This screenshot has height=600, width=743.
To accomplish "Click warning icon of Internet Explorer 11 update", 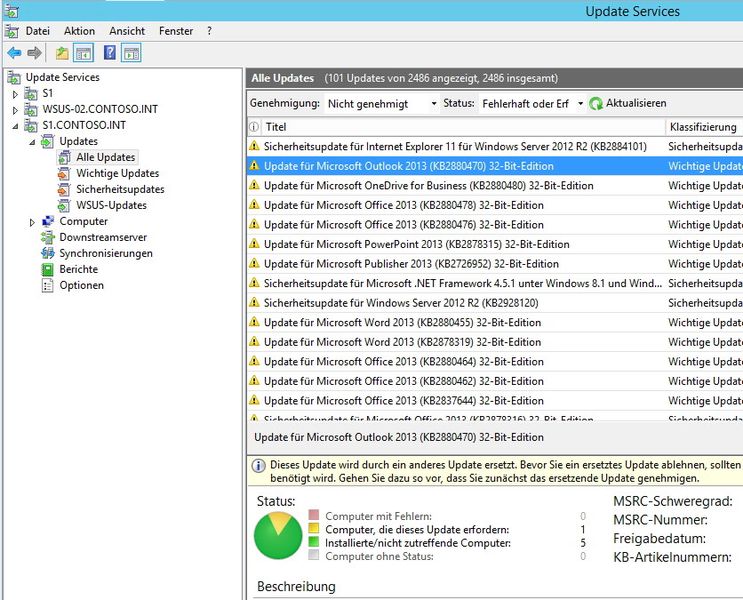I will pyautogui.click(x=254, y=146).
